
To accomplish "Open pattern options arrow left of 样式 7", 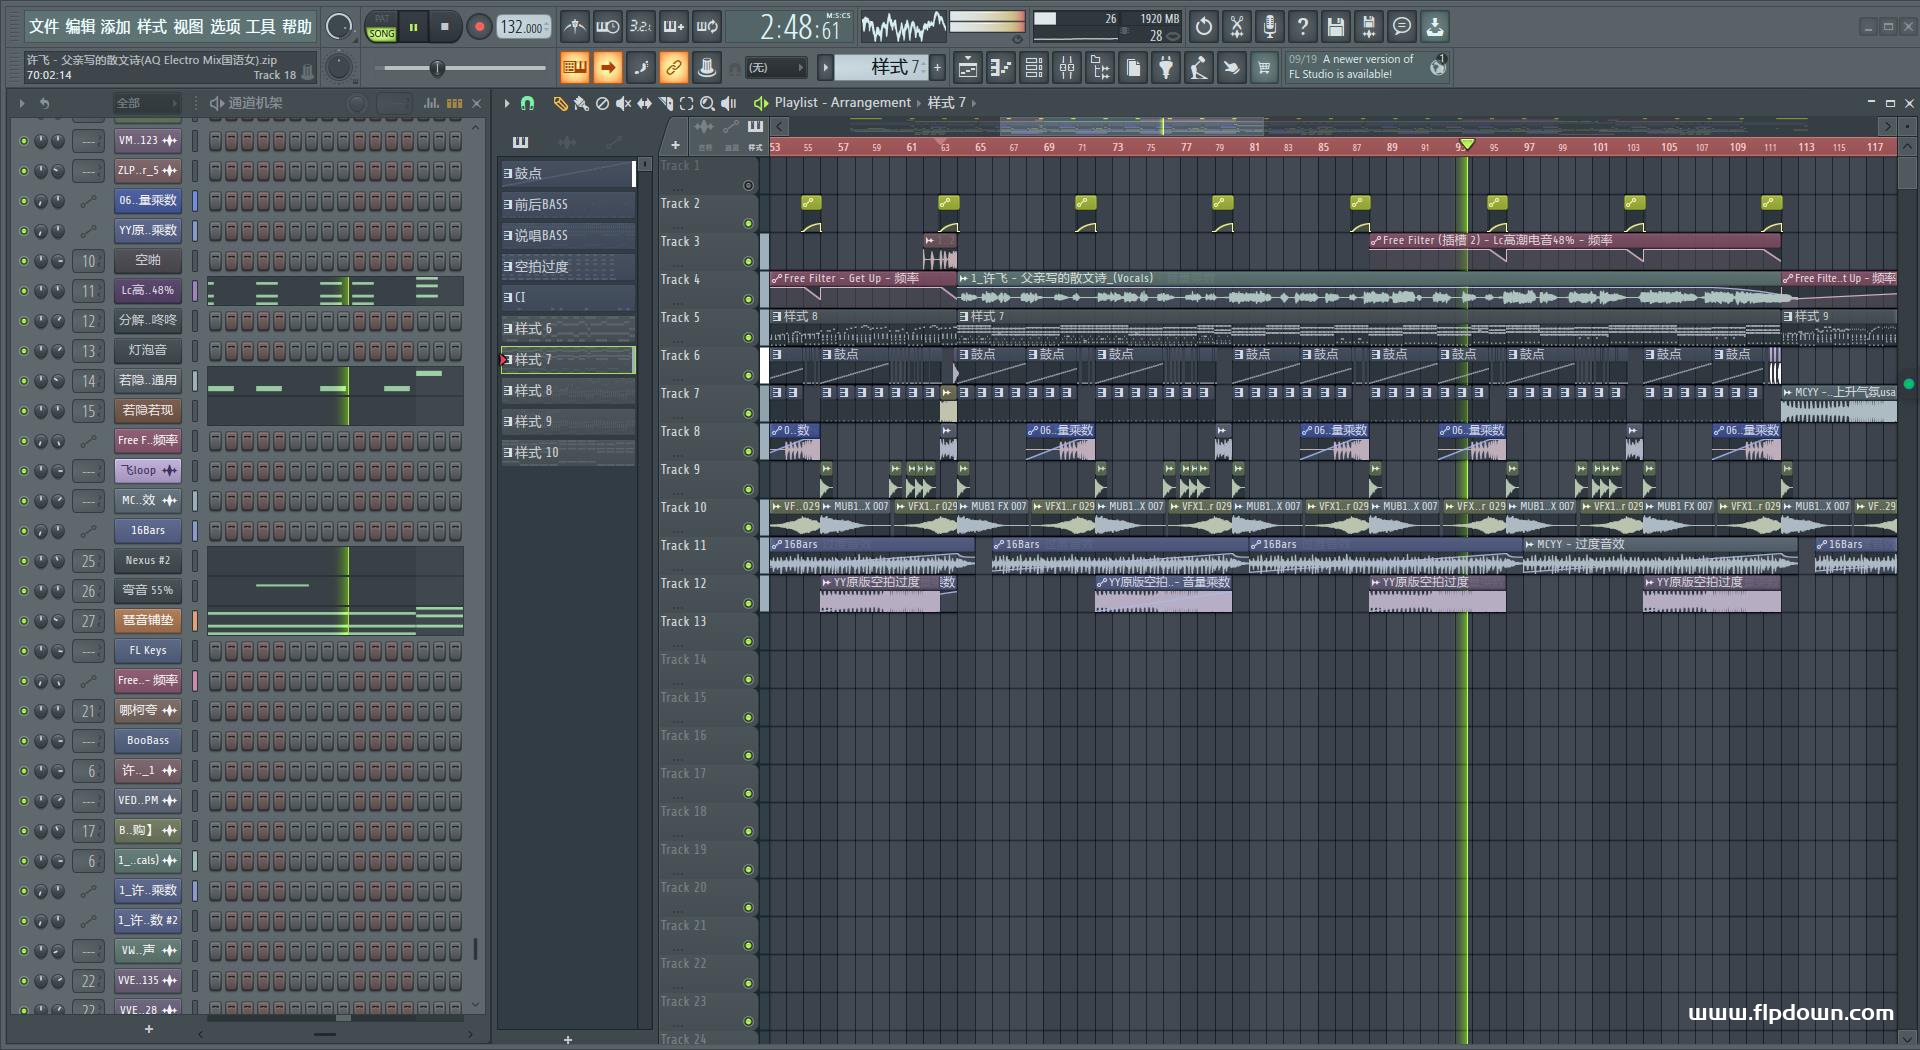I will coord(825,68).
